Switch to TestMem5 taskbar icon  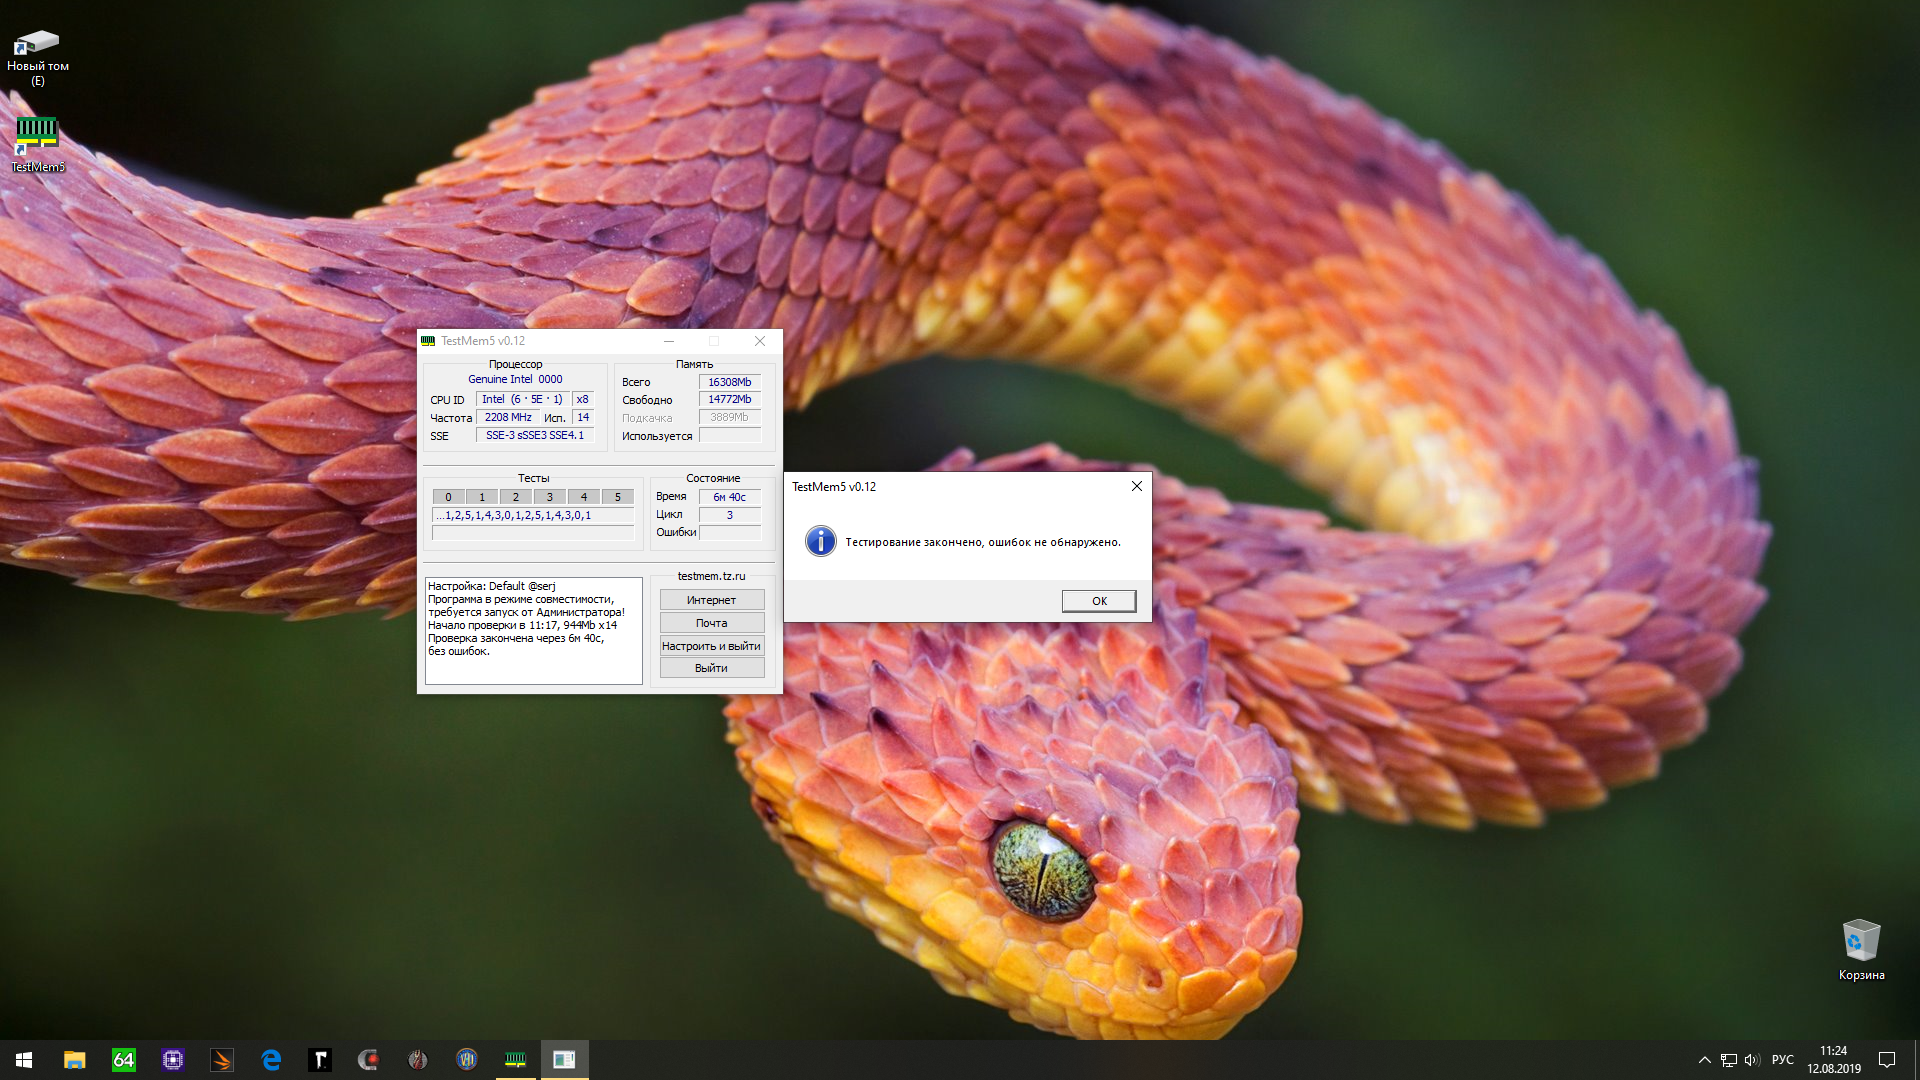pyautogui.click(x=515, y=1060)
